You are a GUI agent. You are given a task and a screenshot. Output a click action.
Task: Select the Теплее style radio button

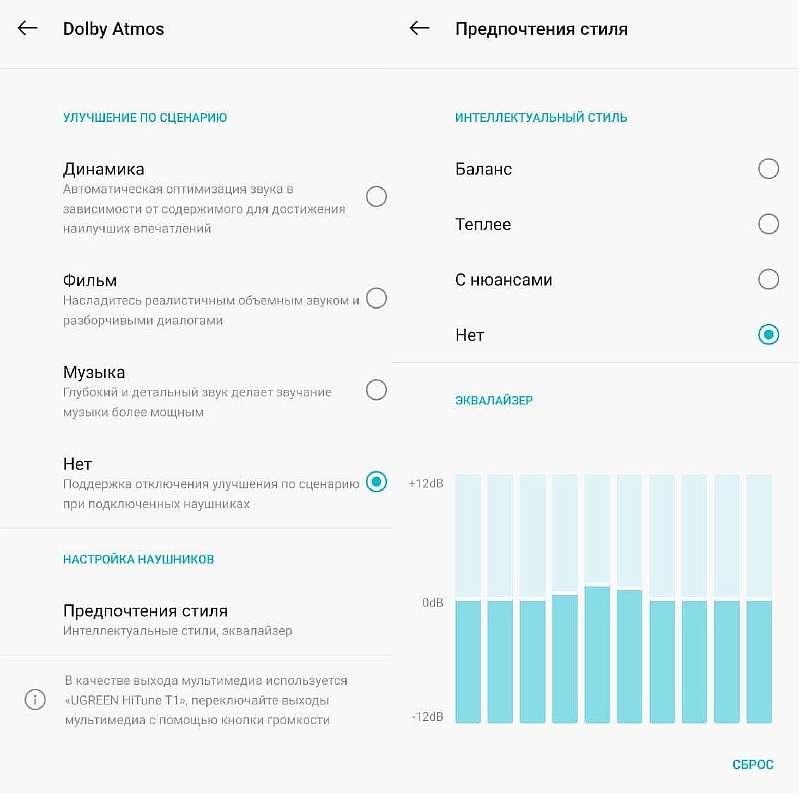[x=768, y=224]
